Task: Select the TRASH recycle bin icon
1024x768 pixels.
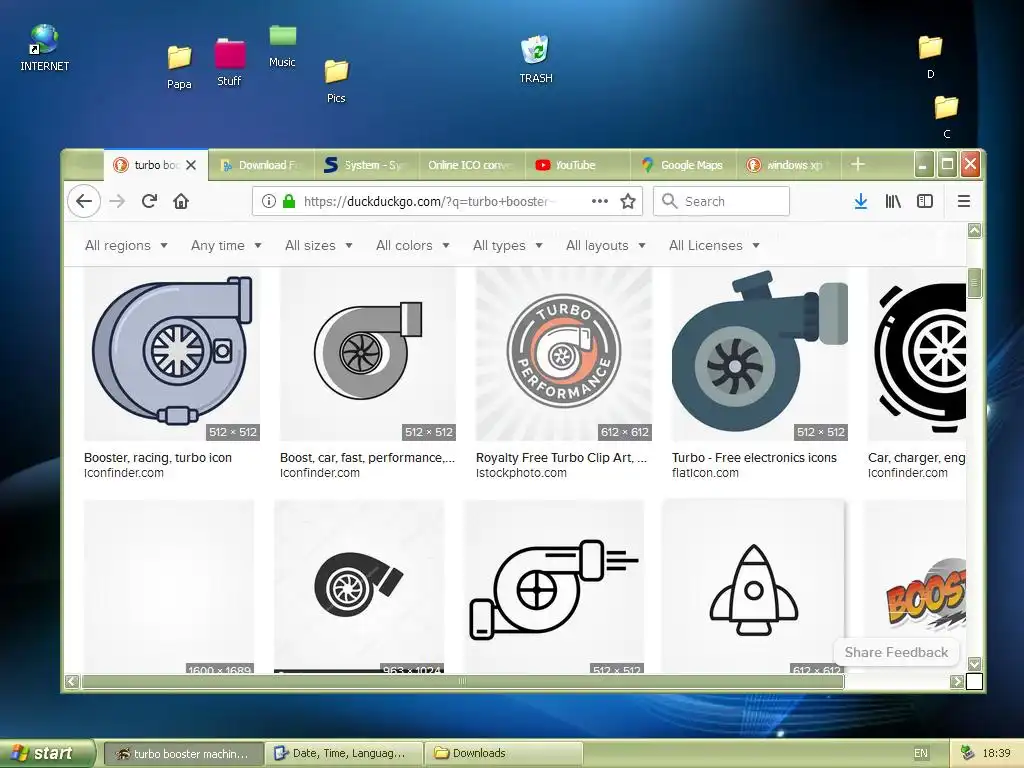Action: tap(536, 60)
